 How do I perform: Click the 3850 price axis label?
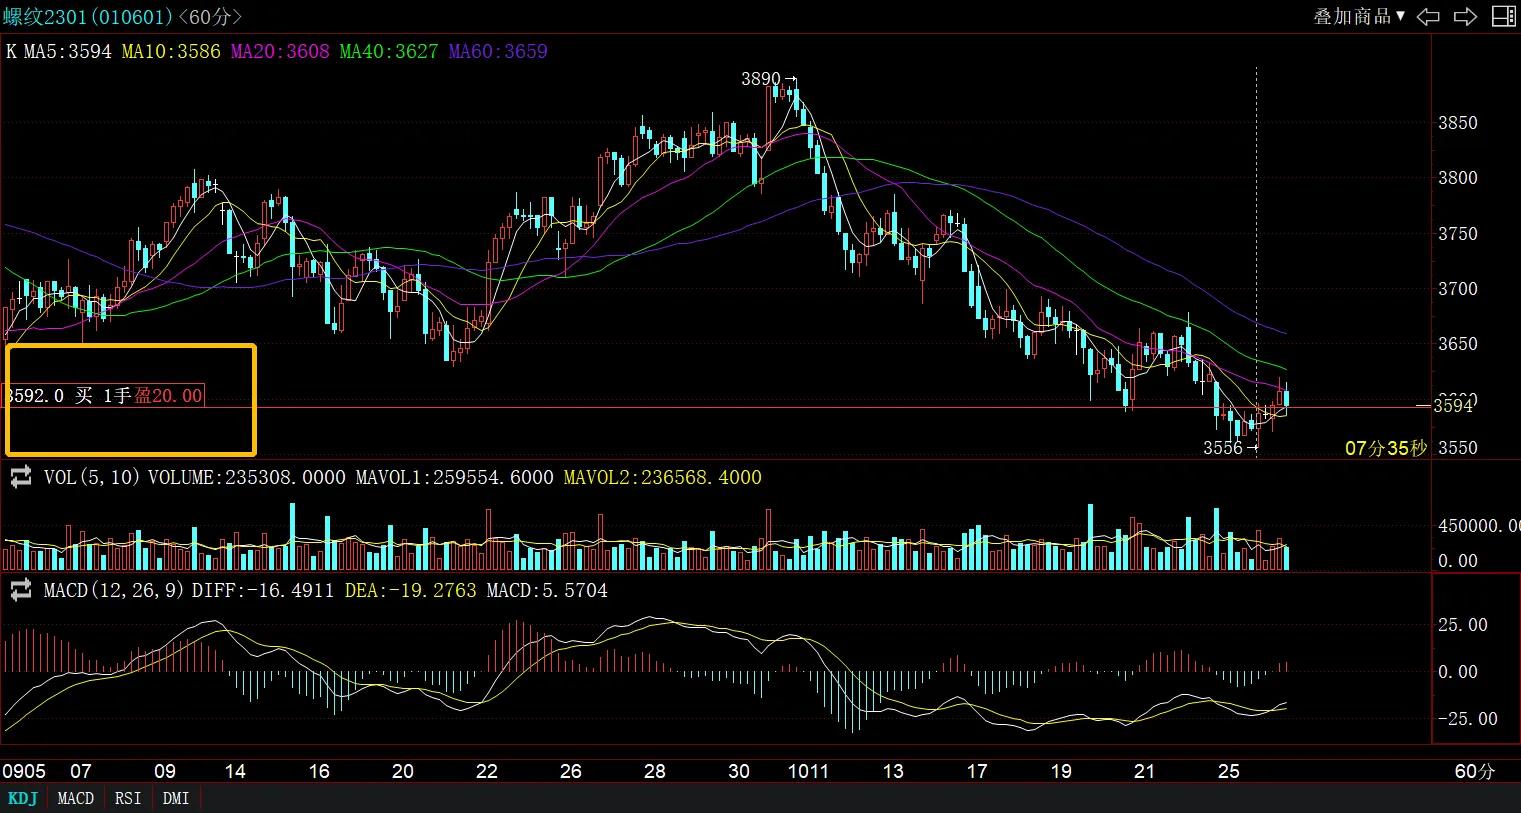pos(1457,123)
